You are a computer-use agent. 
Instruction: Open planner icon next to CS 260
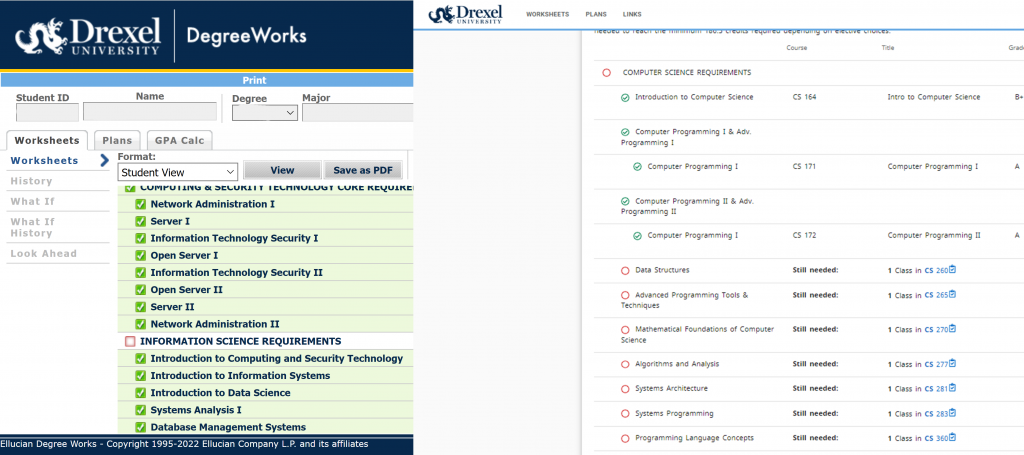952,270
